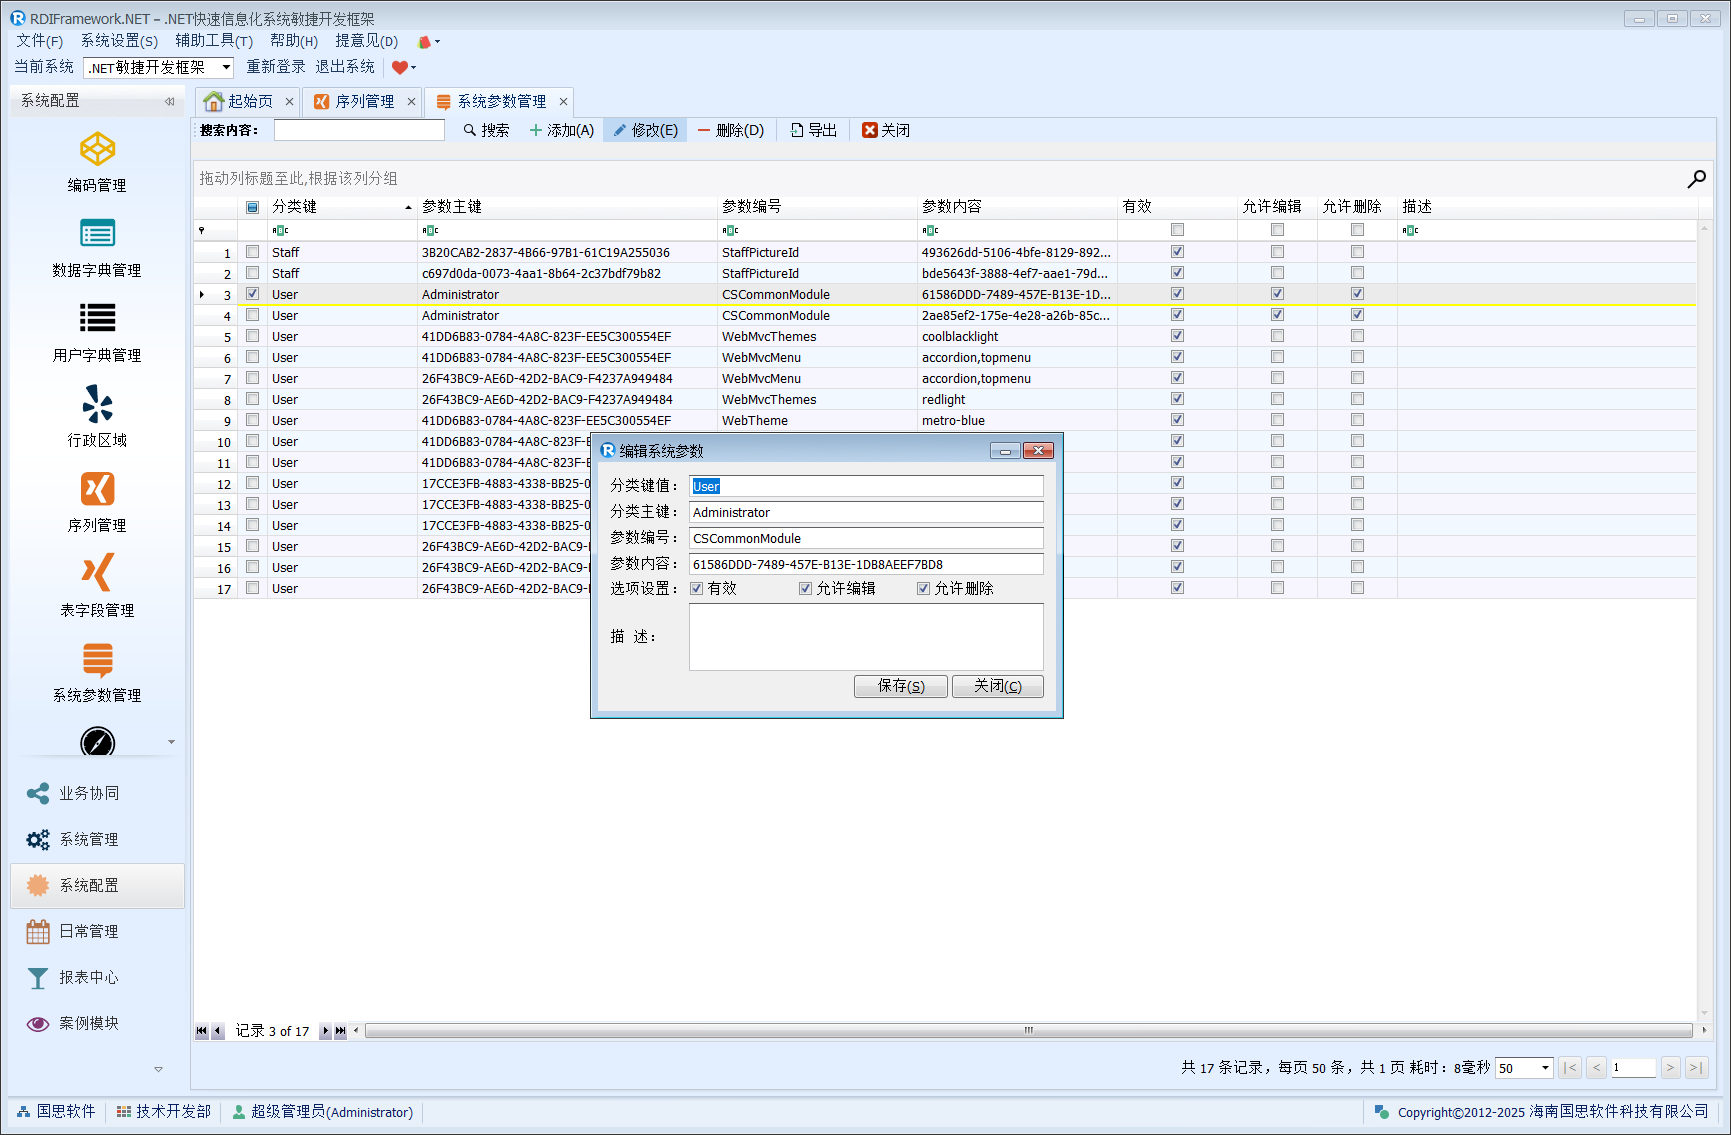Click the magnifier icon above the grid

(x=1696, y=179)
